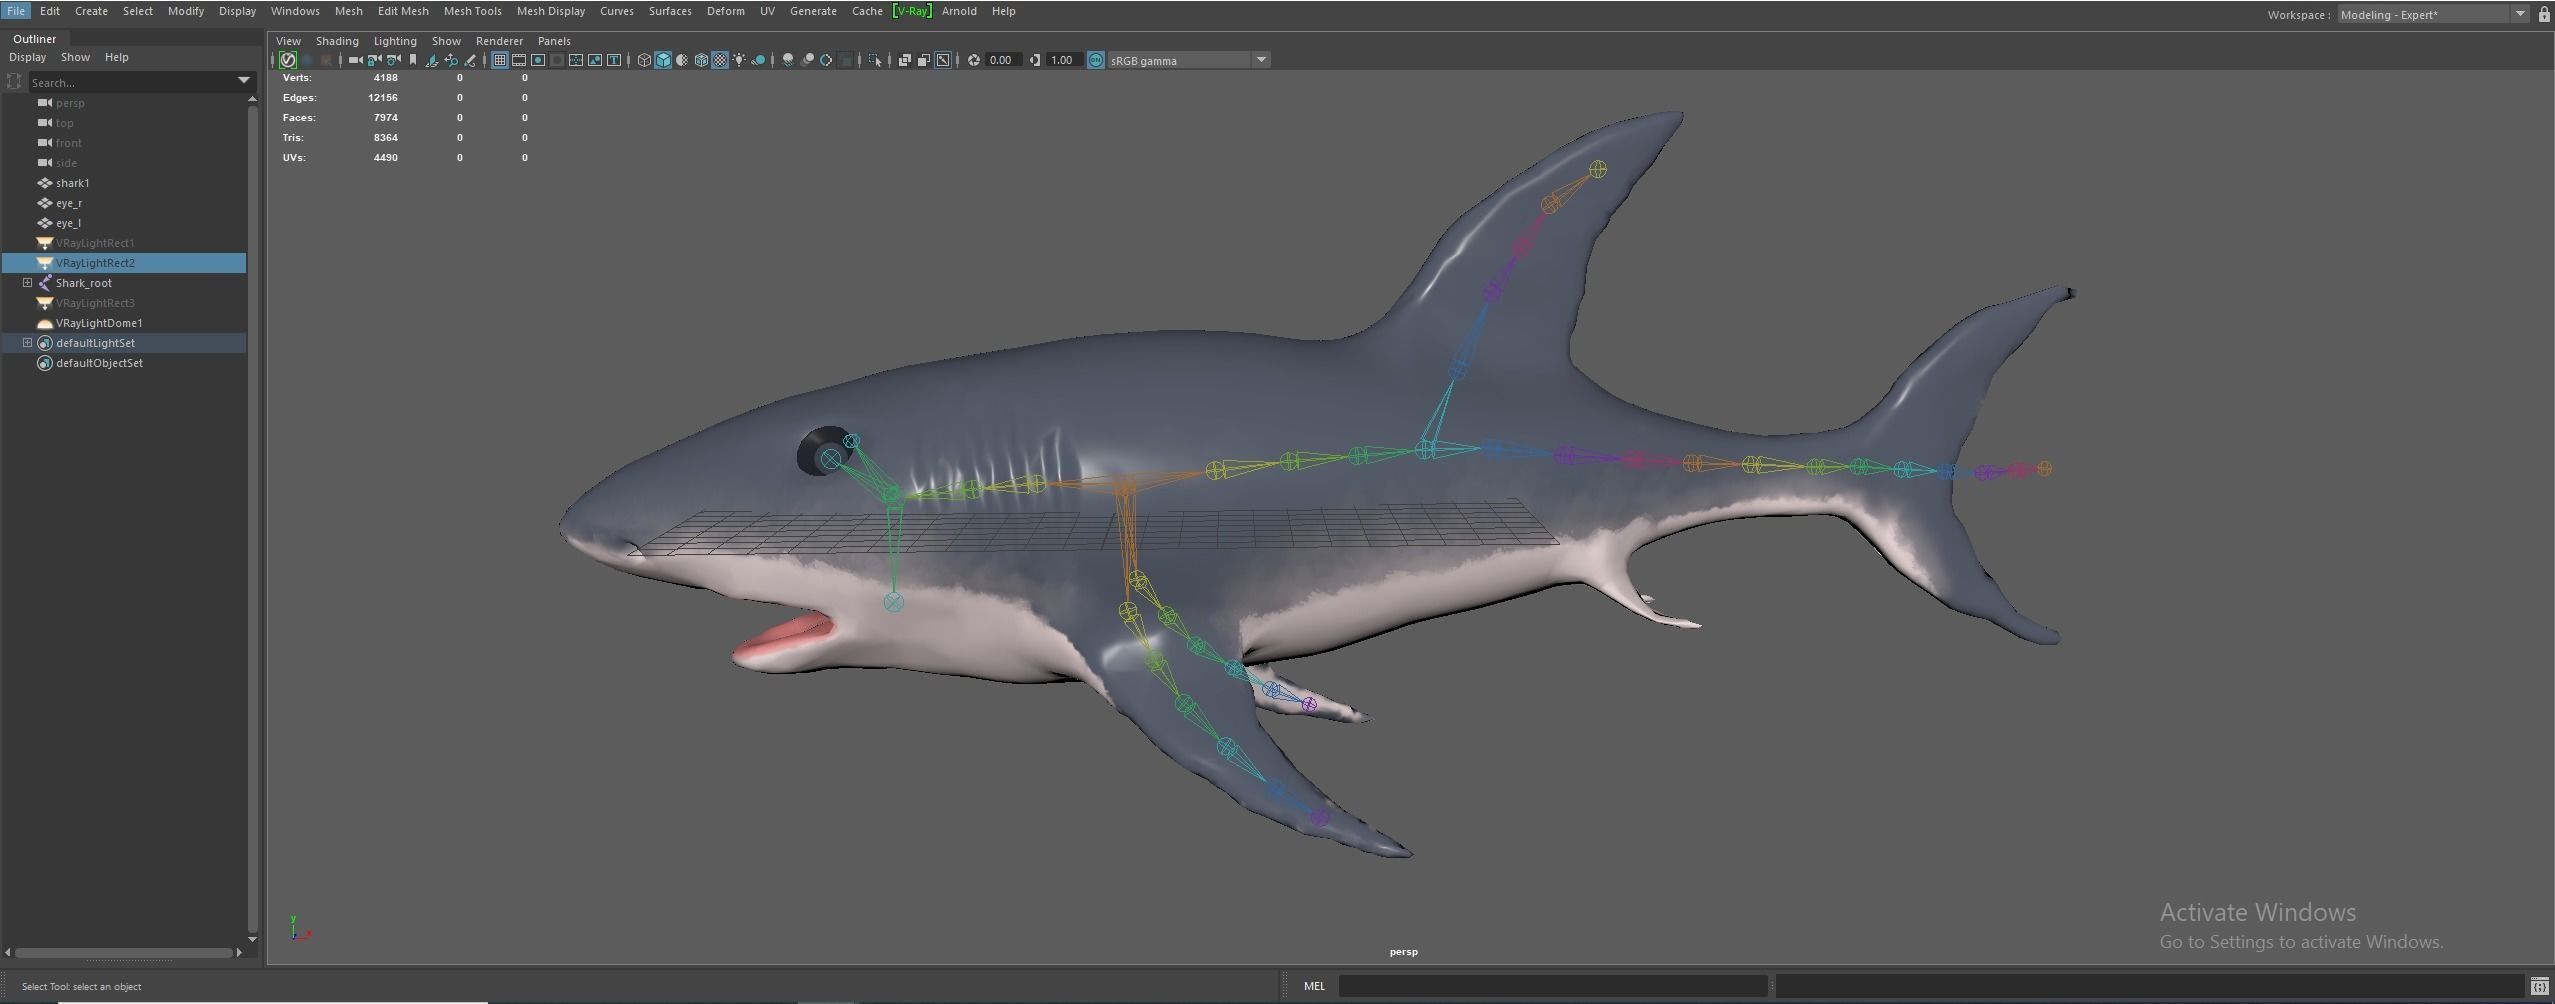Toggle X-Ray mode

[x=905, y=60]
